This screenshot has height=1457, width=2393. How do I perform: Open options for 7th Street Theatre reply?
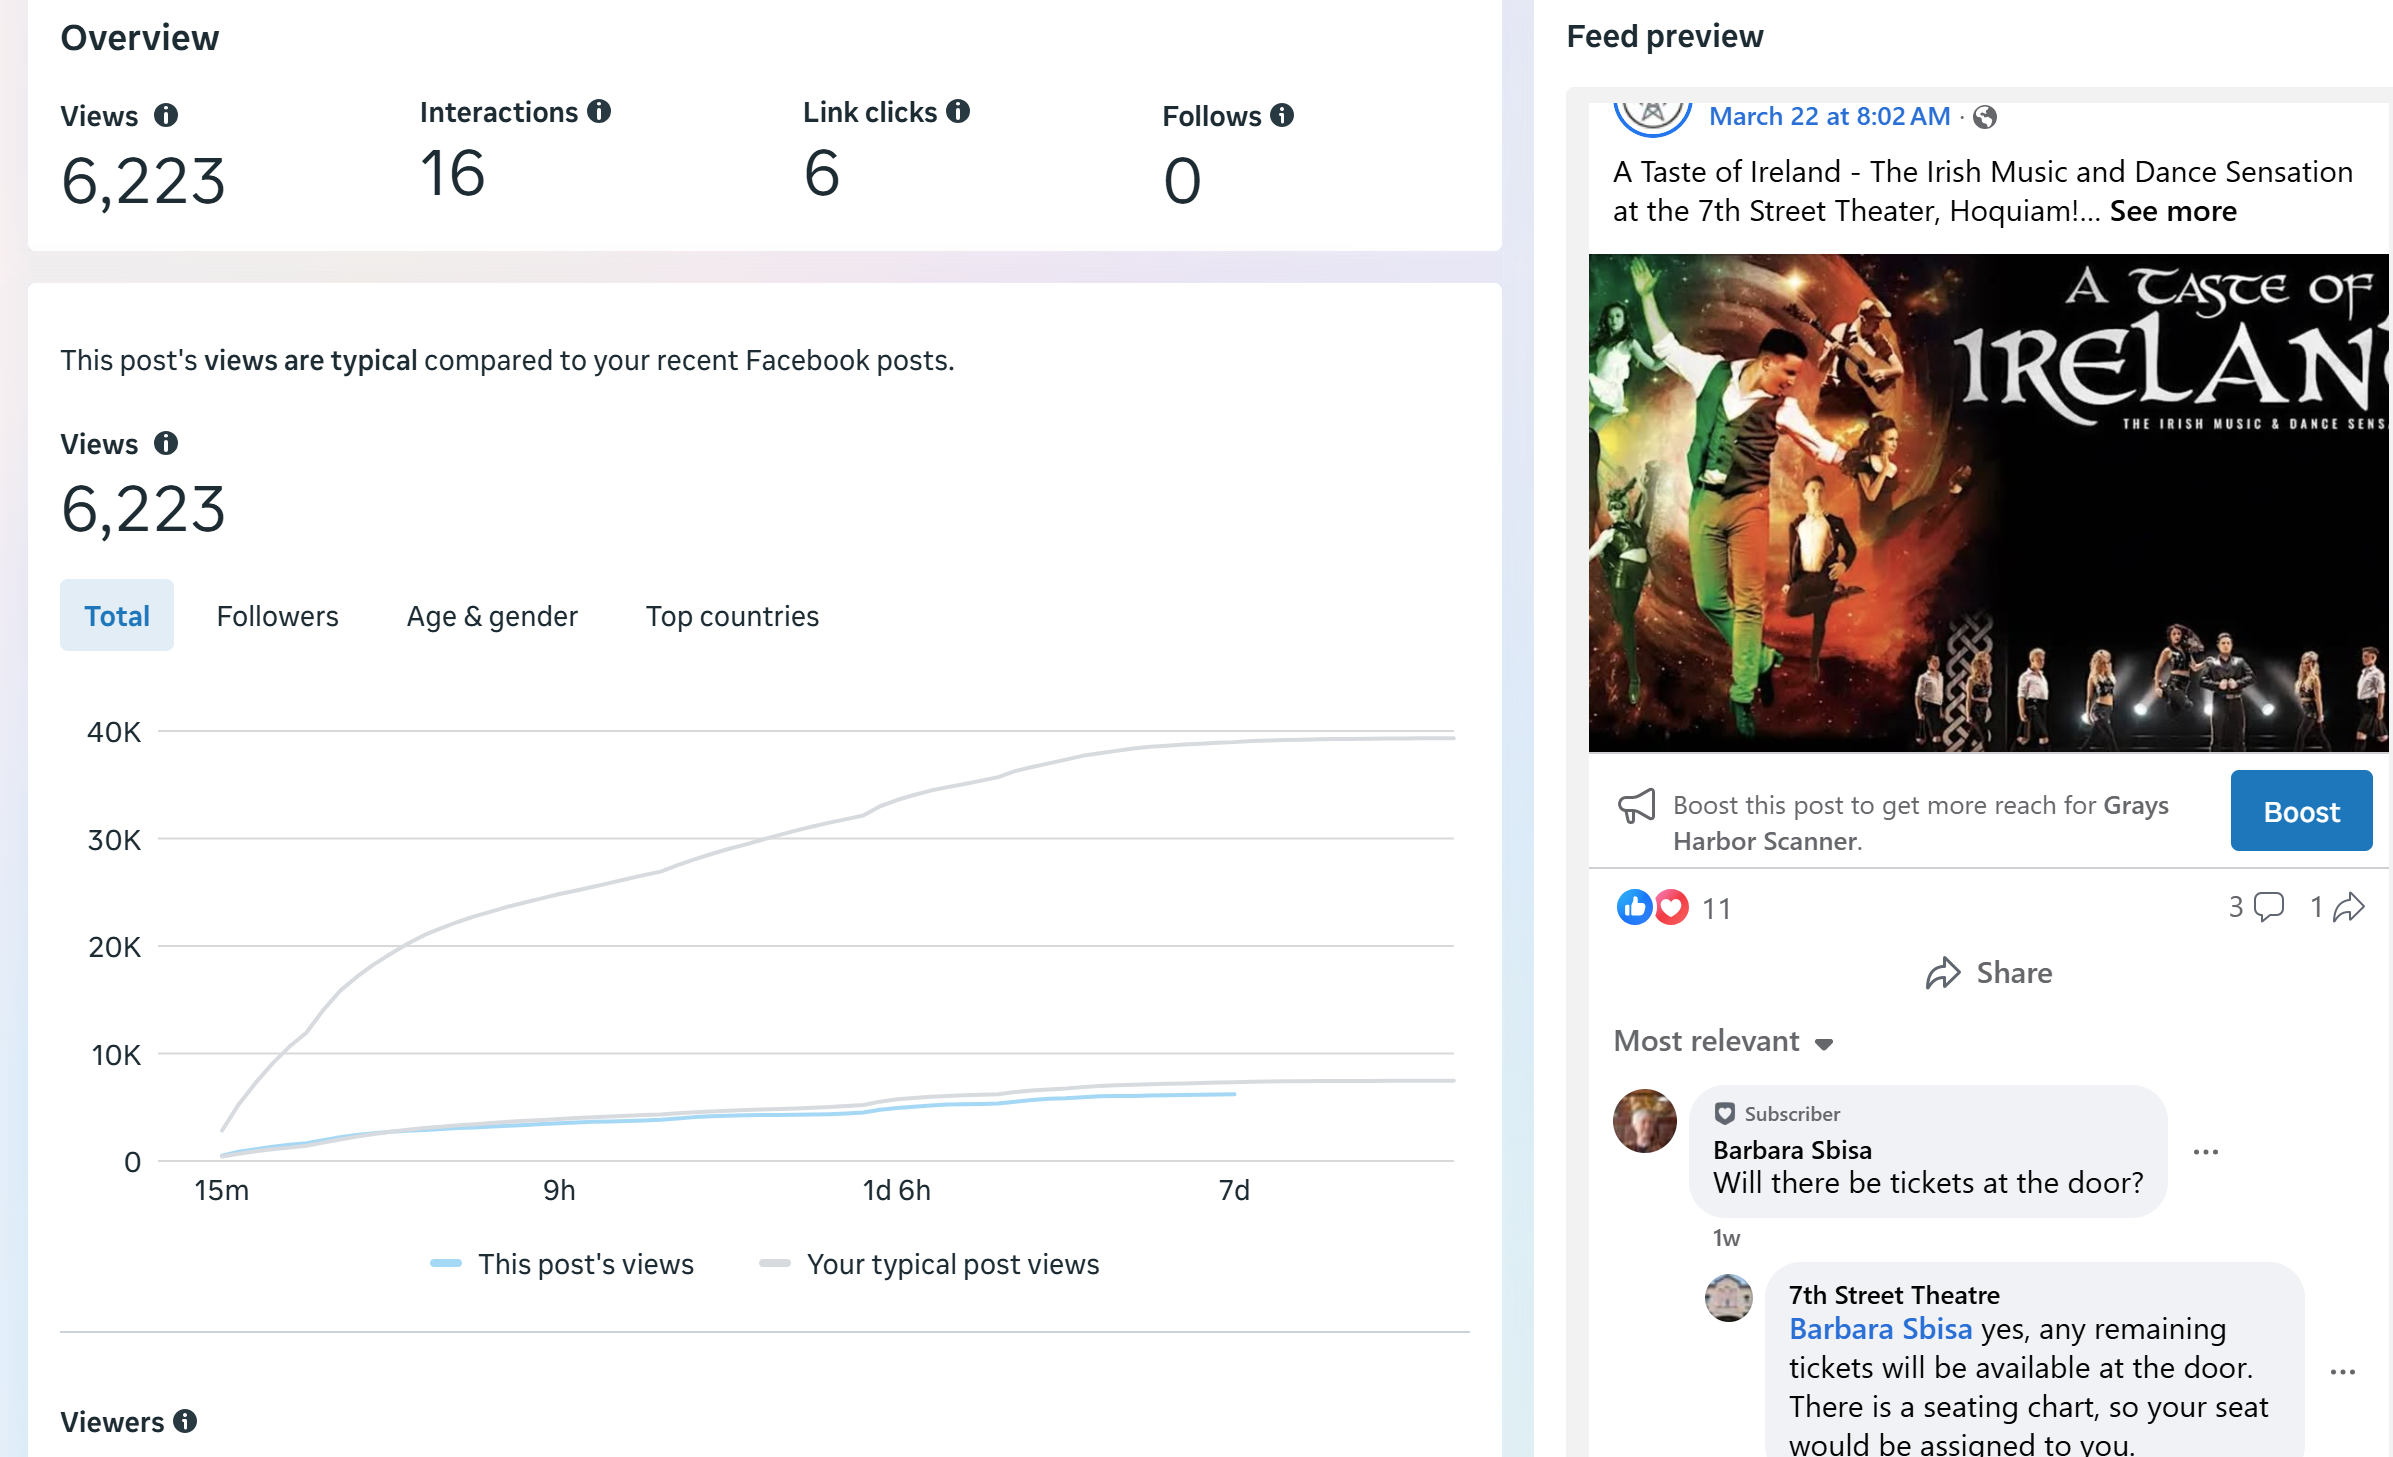[x=2342, y=1372]
